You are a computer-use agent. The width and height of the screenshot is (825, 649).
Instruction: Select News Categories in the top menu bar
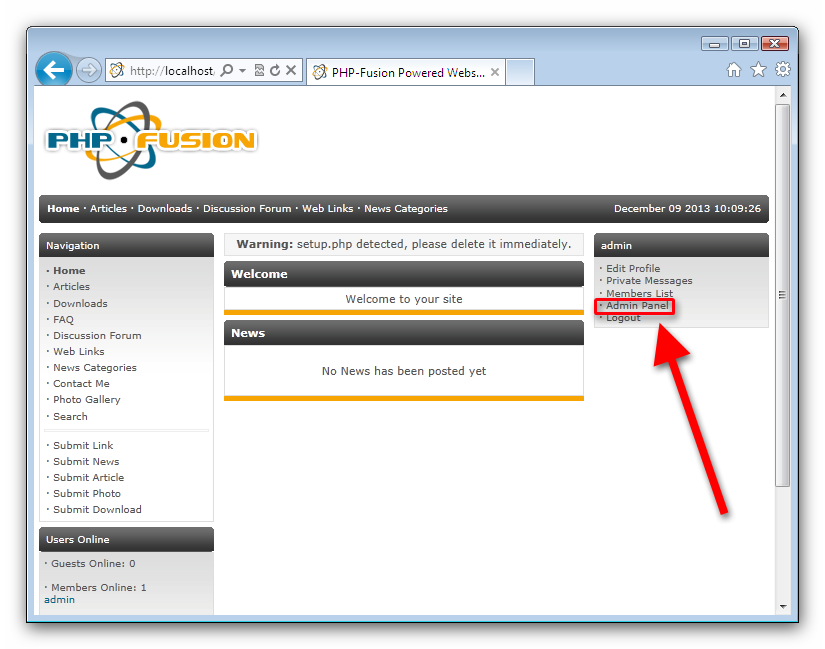405,209
